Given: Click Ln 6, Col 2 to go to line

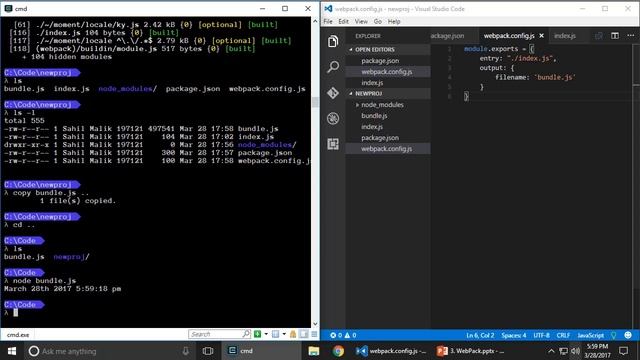Looking at the screenshot, I should coord(480,335).
